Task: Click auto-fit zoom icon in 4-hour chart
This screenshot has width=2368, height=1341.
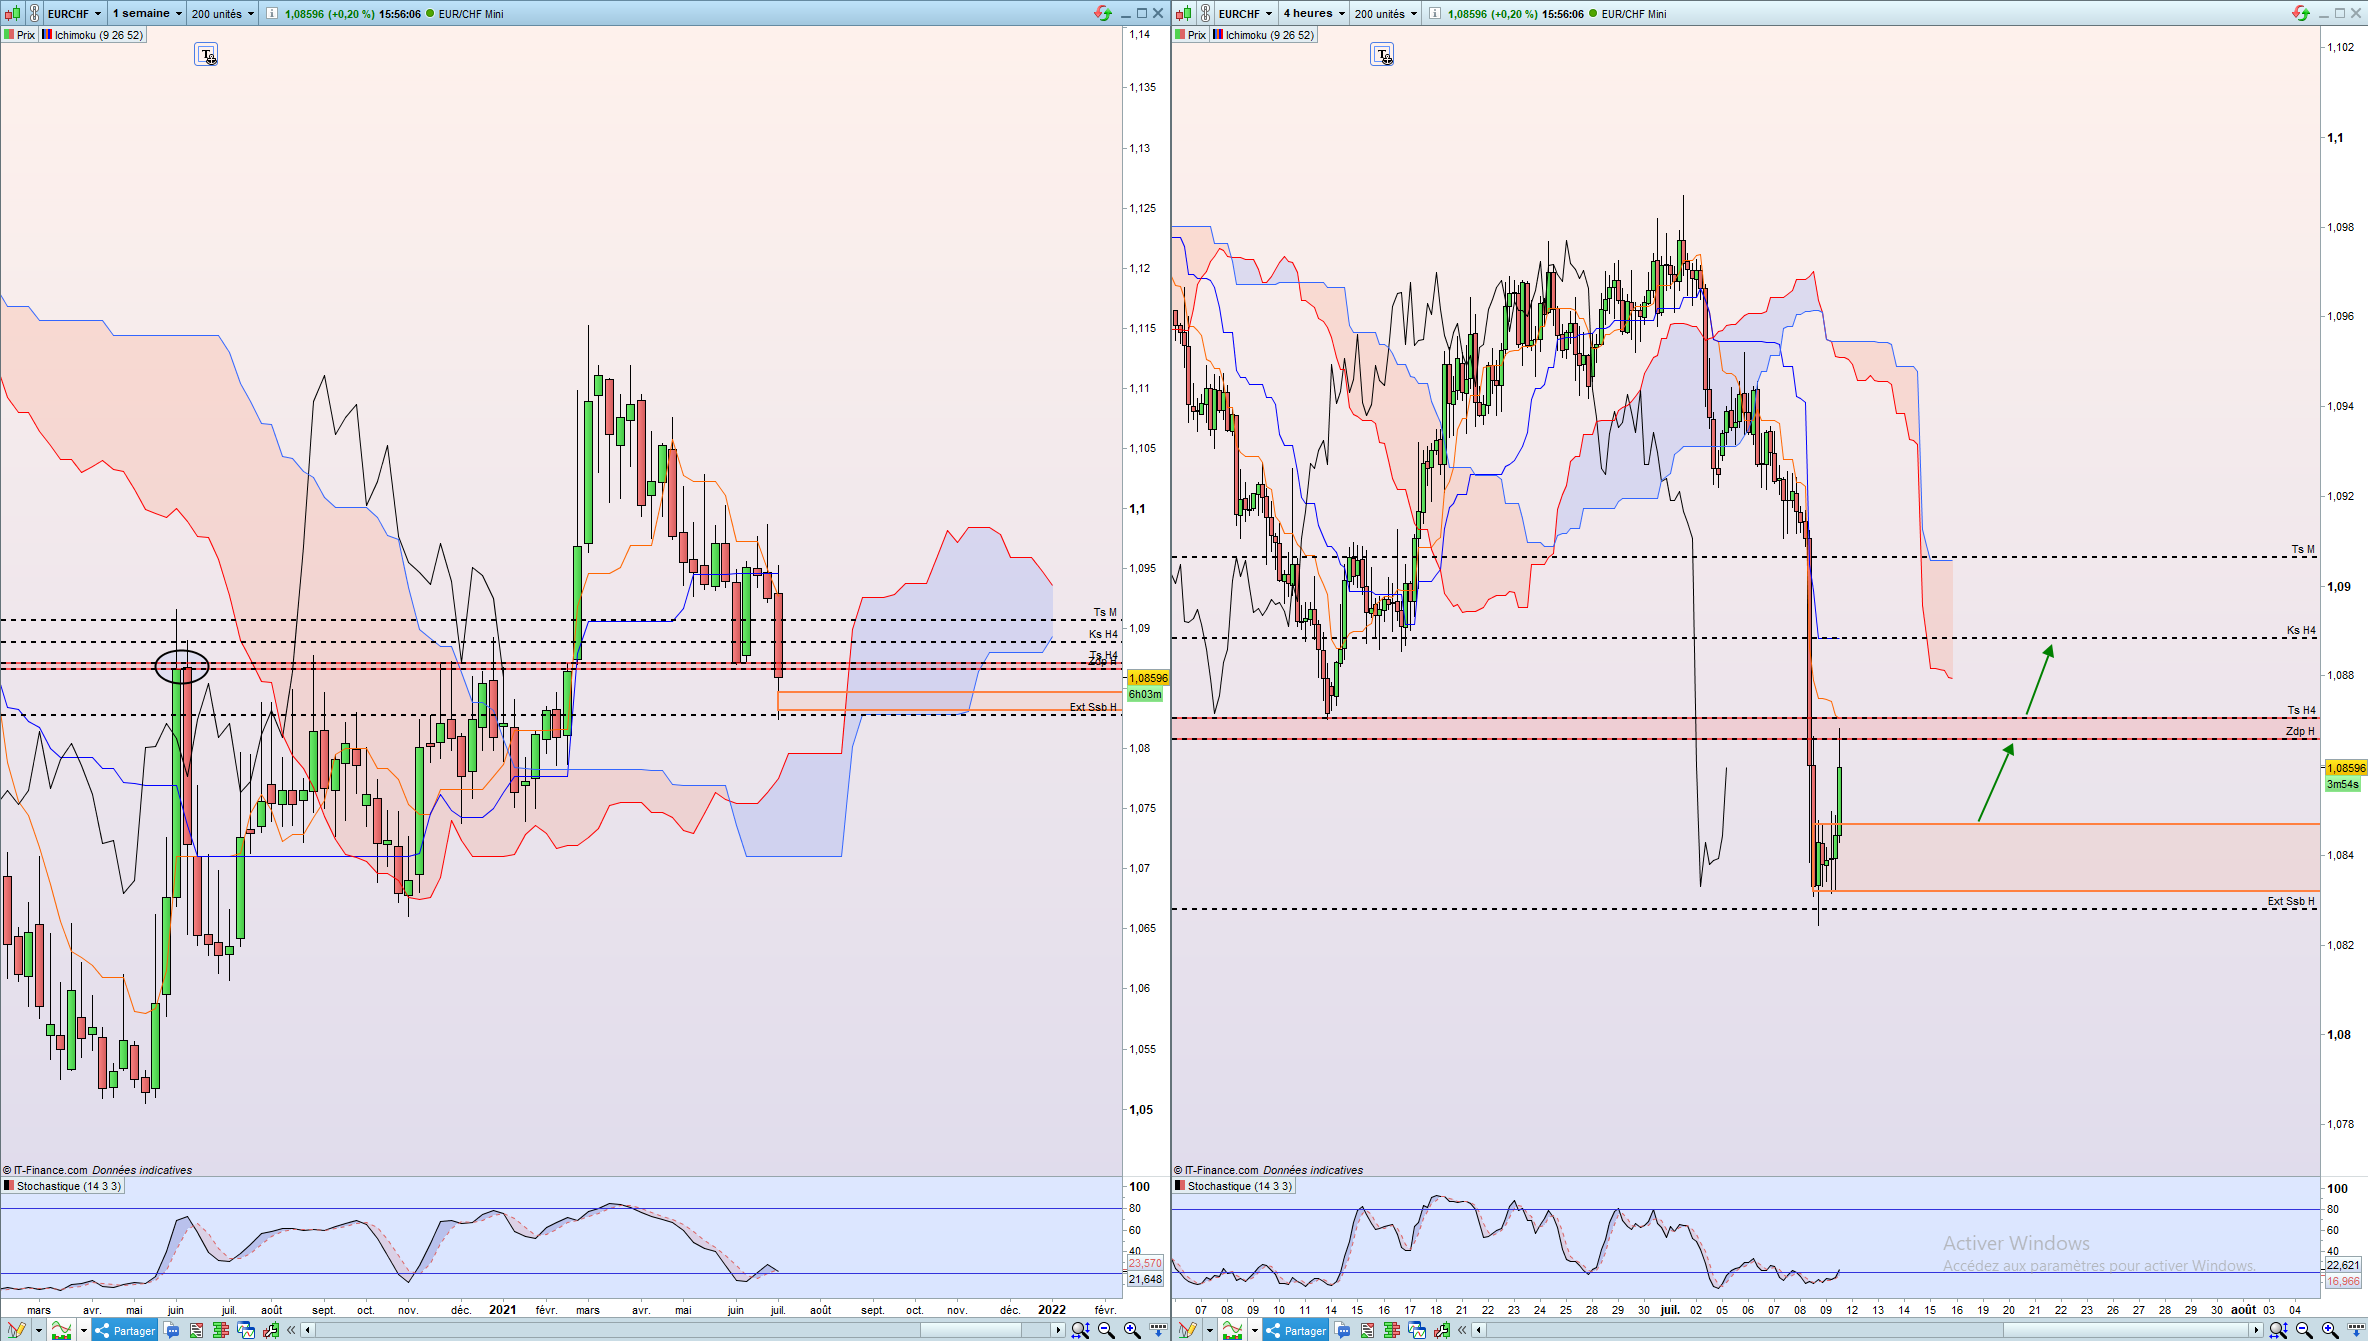Action: coord(2278,1330)
